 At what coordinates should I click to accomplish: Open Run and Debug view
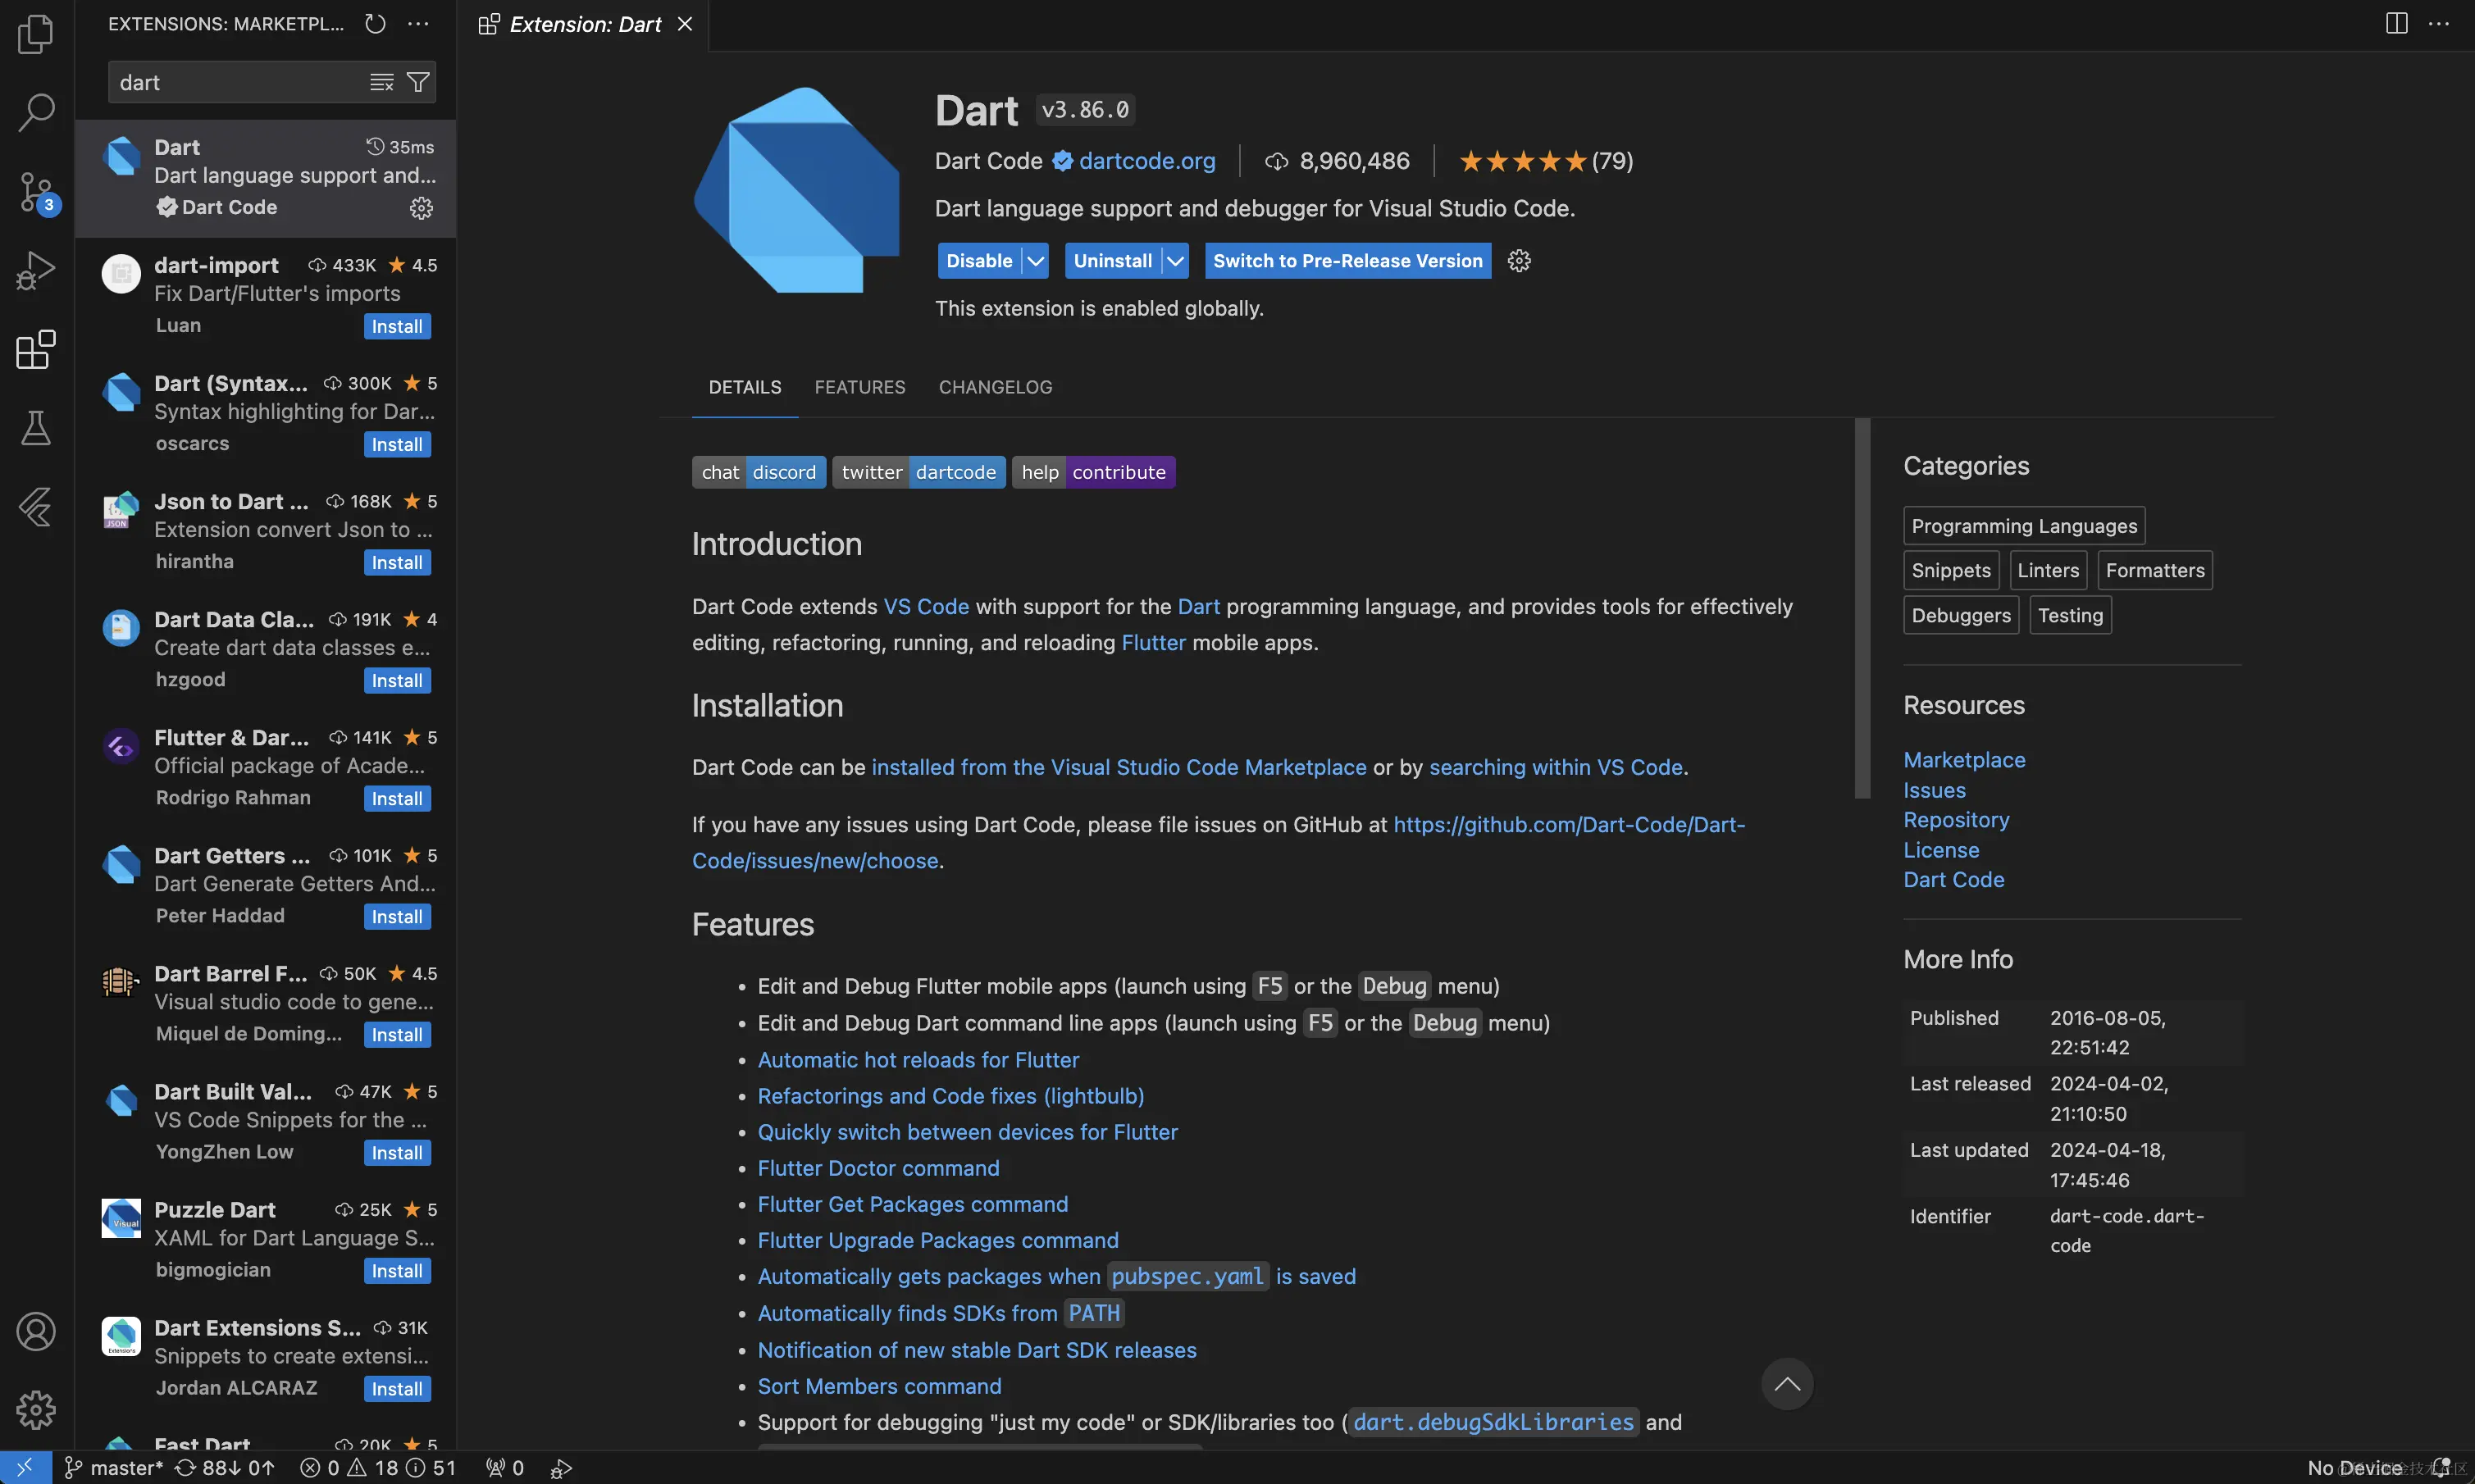36,270
